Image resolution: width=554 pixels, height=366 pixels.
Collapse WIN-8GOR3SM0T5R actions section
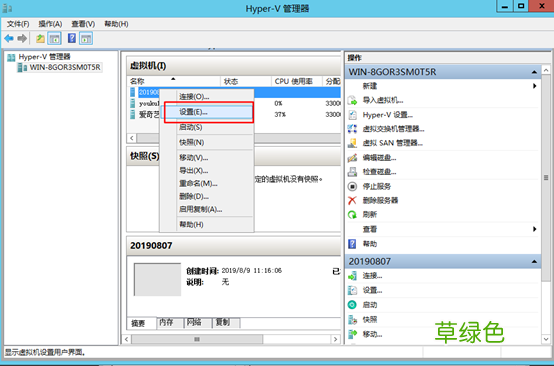tap(534, 72)
